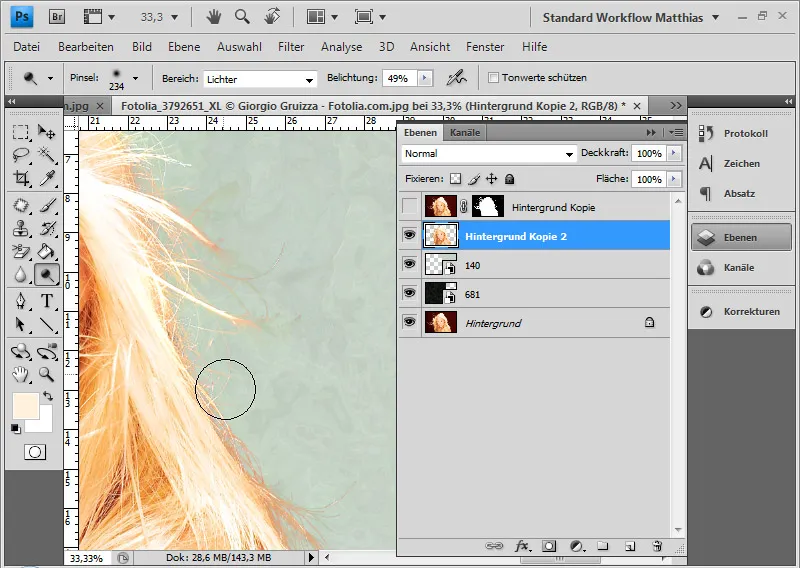
Task: Toggle lock all
Action: pyautogui.click(x=509, y=179)
